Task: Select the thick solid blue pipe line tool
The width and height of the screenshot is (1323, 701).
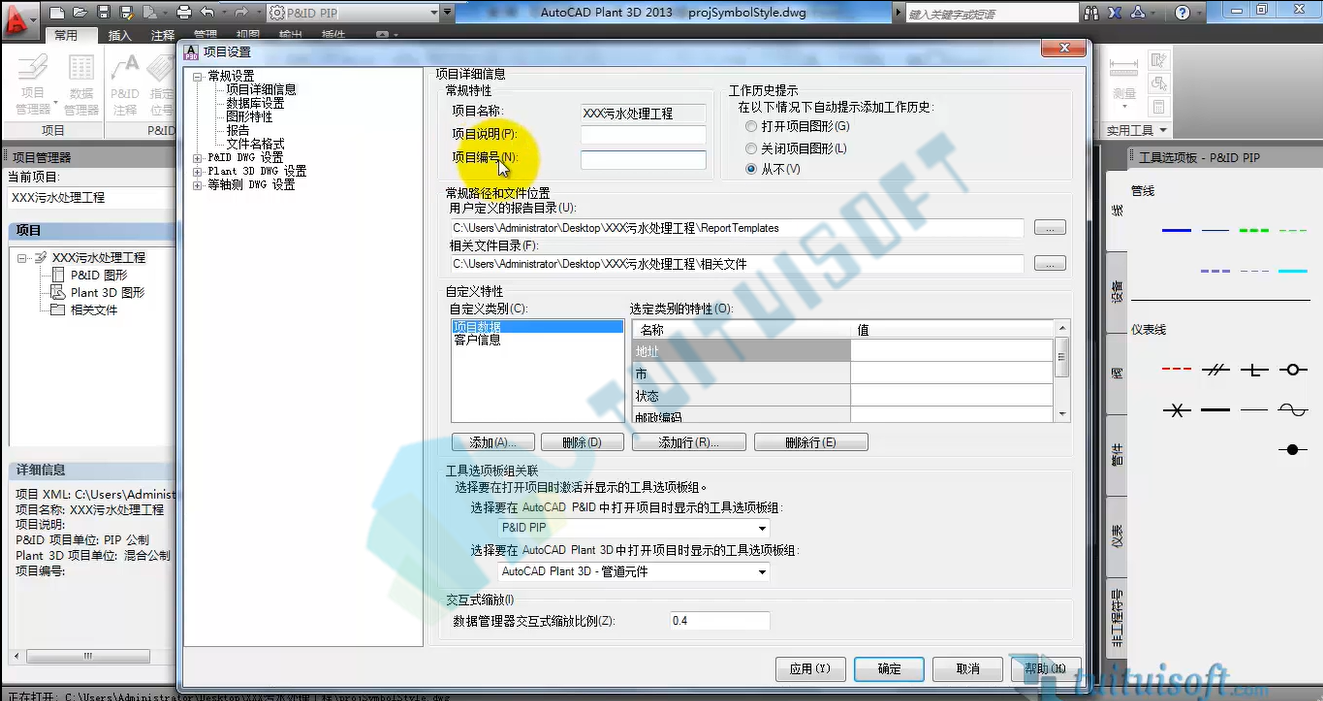Action: point(1177,231)
